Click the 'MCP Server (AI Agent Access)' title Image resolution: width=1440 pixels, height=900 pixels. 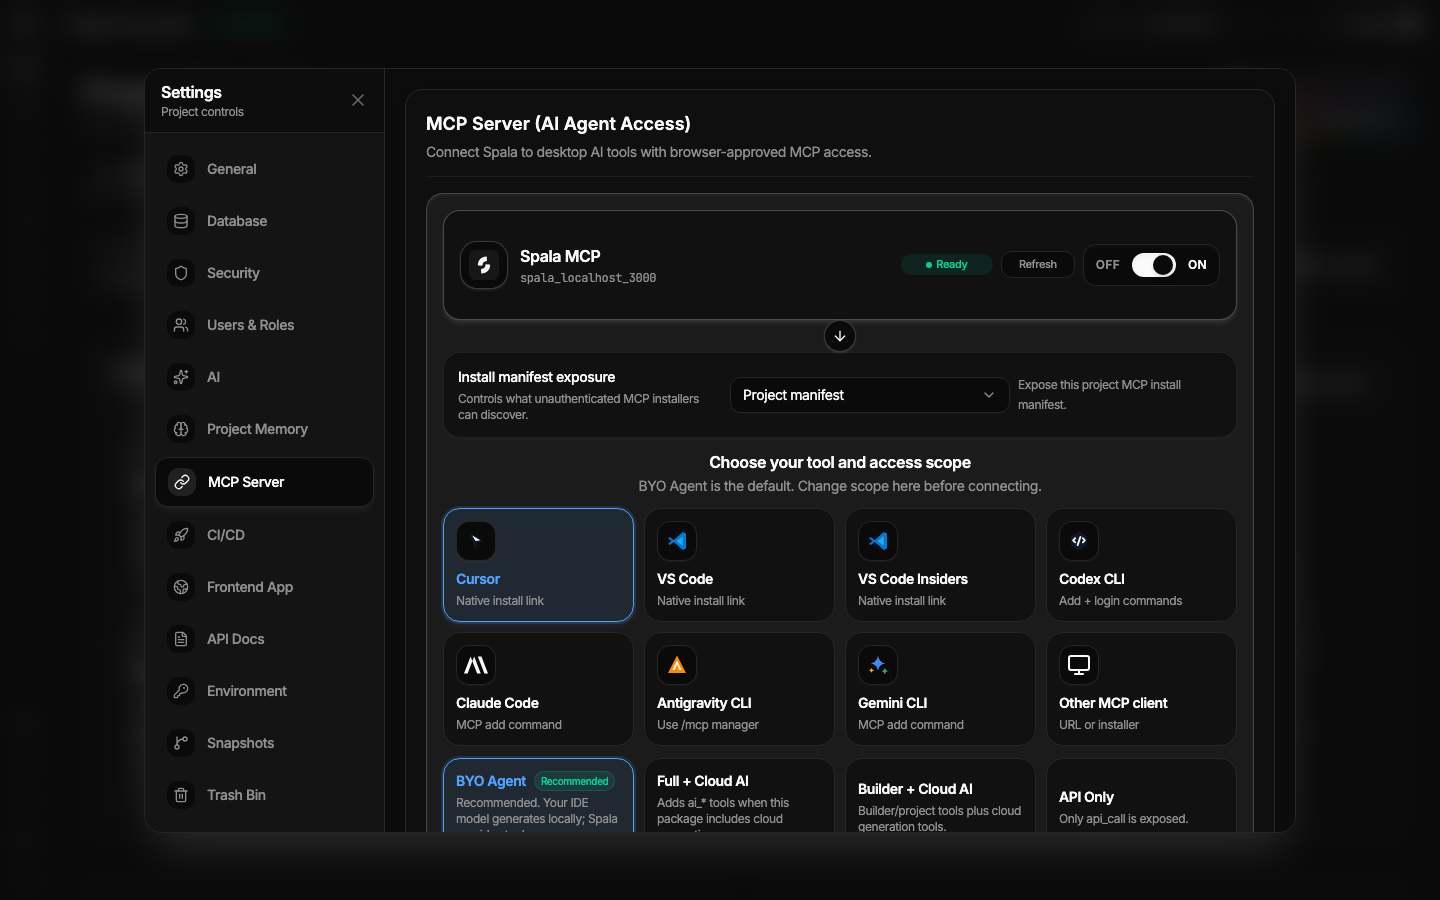pyautogui.click(x=558, y=124)
